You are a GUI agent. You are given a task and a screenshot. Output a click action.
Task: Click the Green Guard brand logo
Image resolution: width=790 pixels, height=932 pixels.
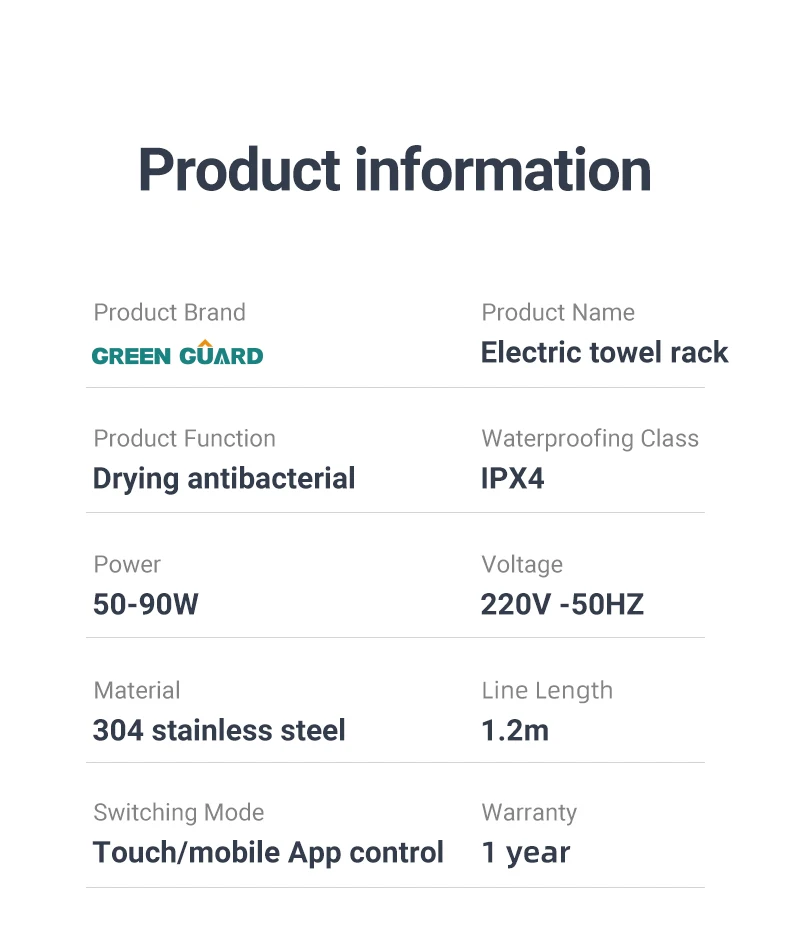tap(177, 355)
